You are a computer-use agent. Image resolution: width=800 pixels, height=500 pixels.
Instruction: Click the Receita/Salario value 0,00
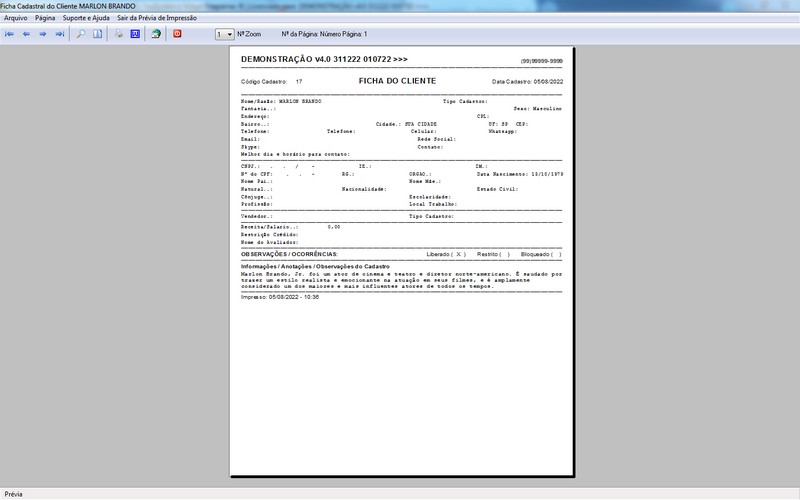pos(334,227)
